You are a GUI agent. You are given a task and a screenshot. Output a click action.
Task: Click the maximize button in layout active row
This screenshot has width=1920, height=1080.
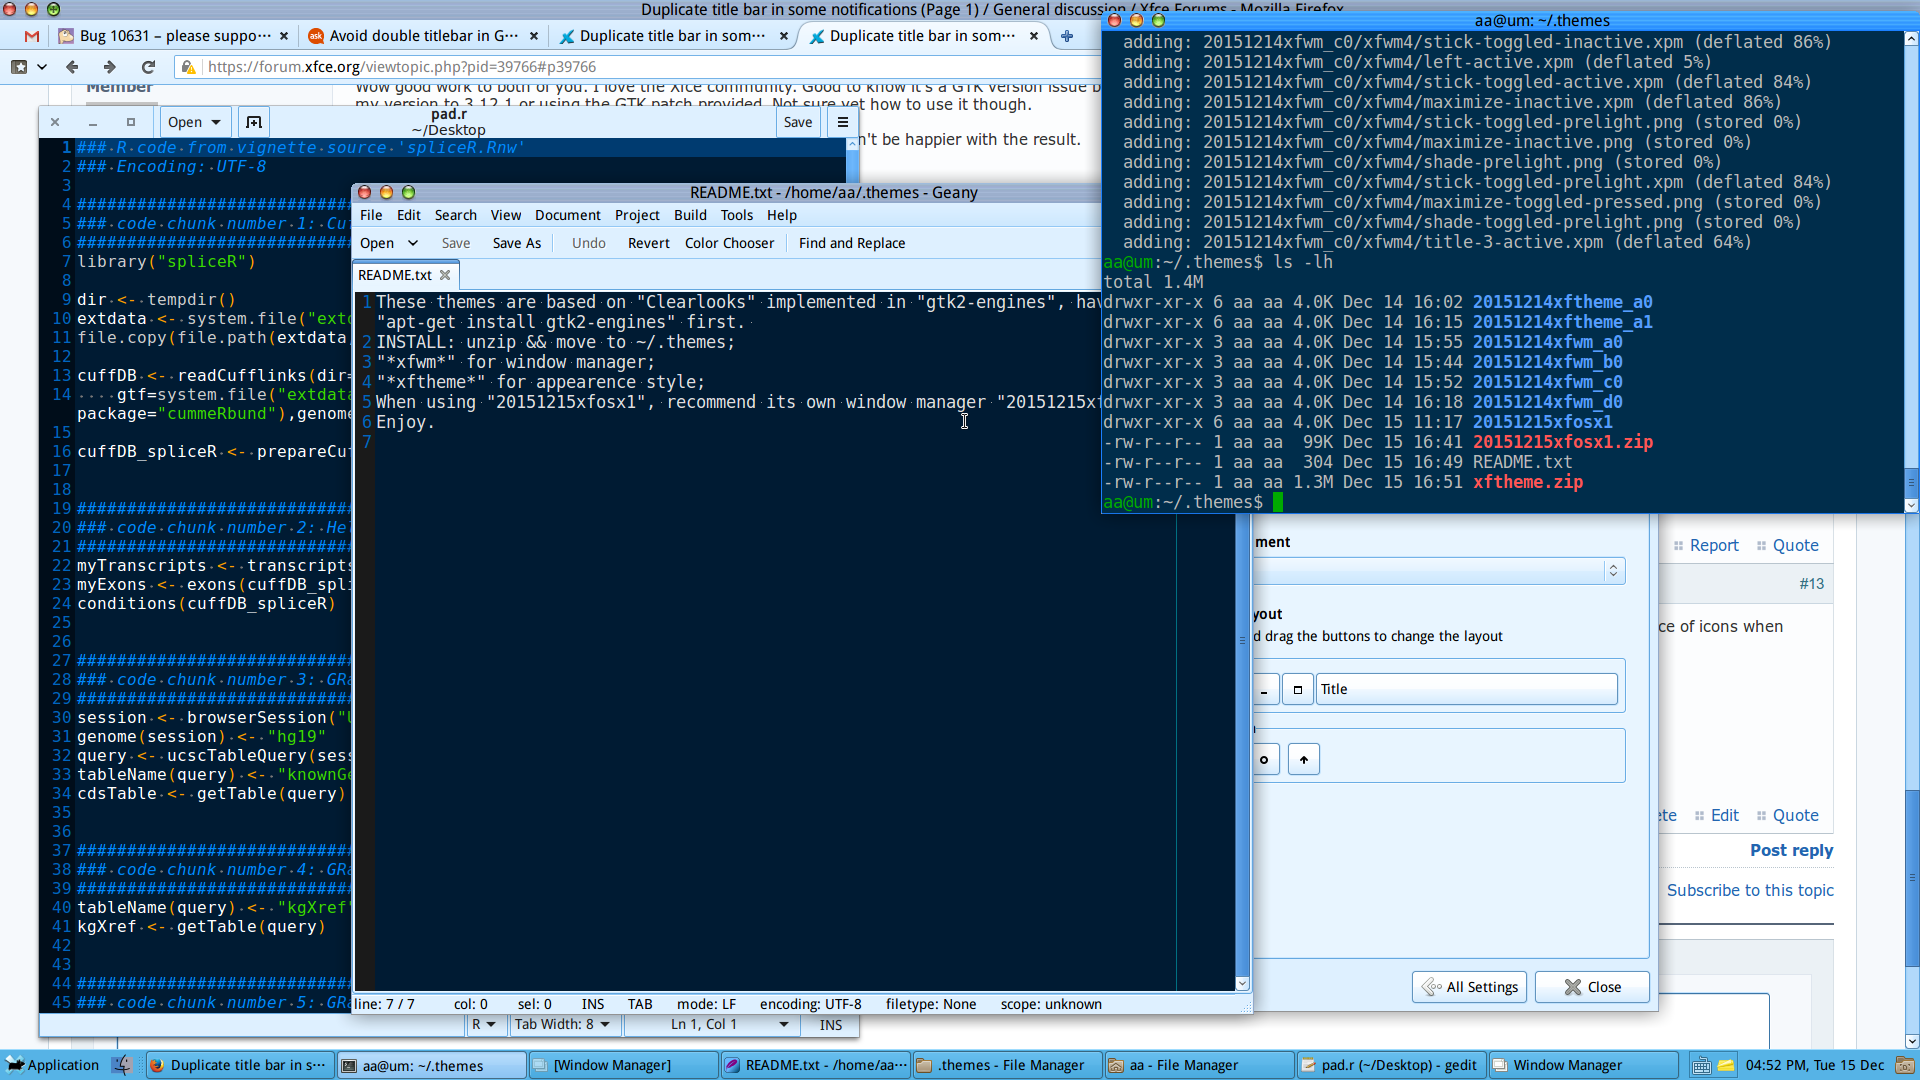[1297, 689]
